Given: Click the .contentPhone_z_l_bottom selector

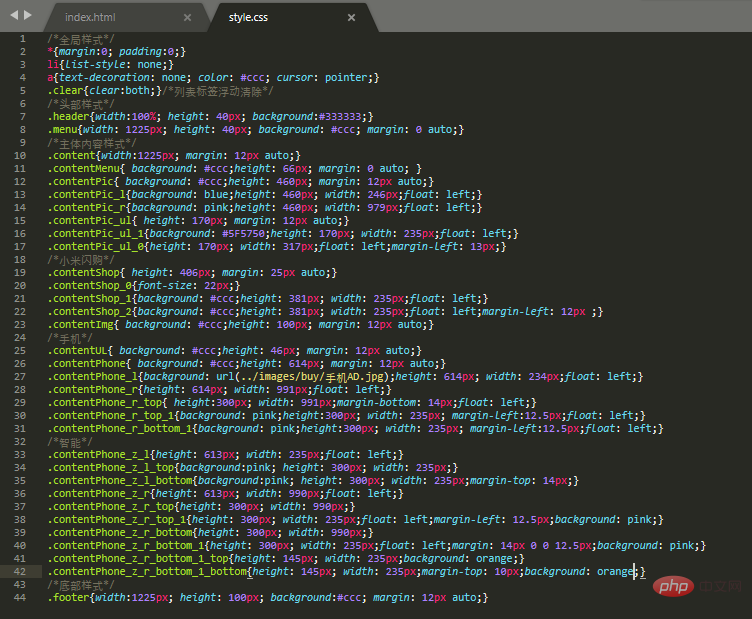Looking at the screenshot, I should point(120,480).
